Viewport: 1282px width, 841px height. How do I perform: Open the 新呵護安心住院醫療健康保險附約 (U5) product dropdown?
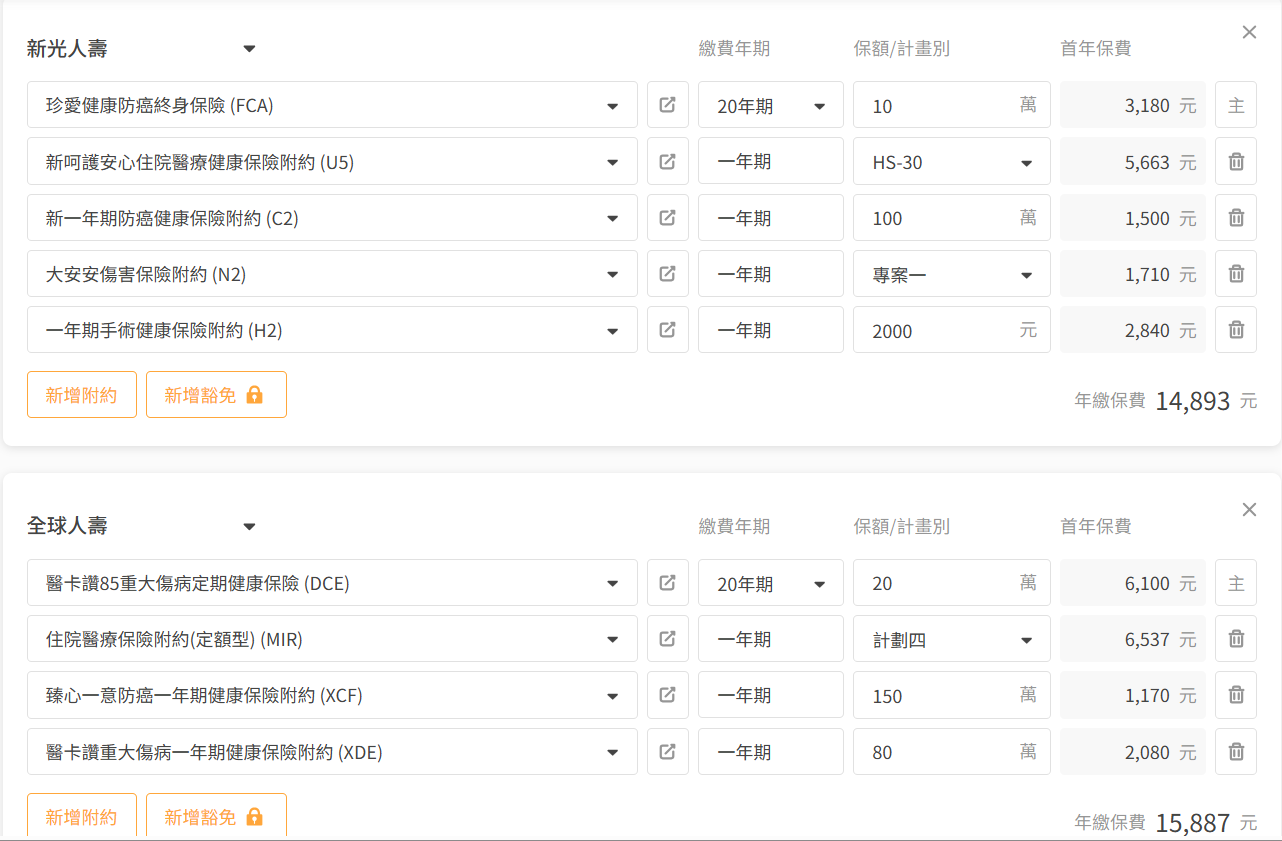[332, 161]
